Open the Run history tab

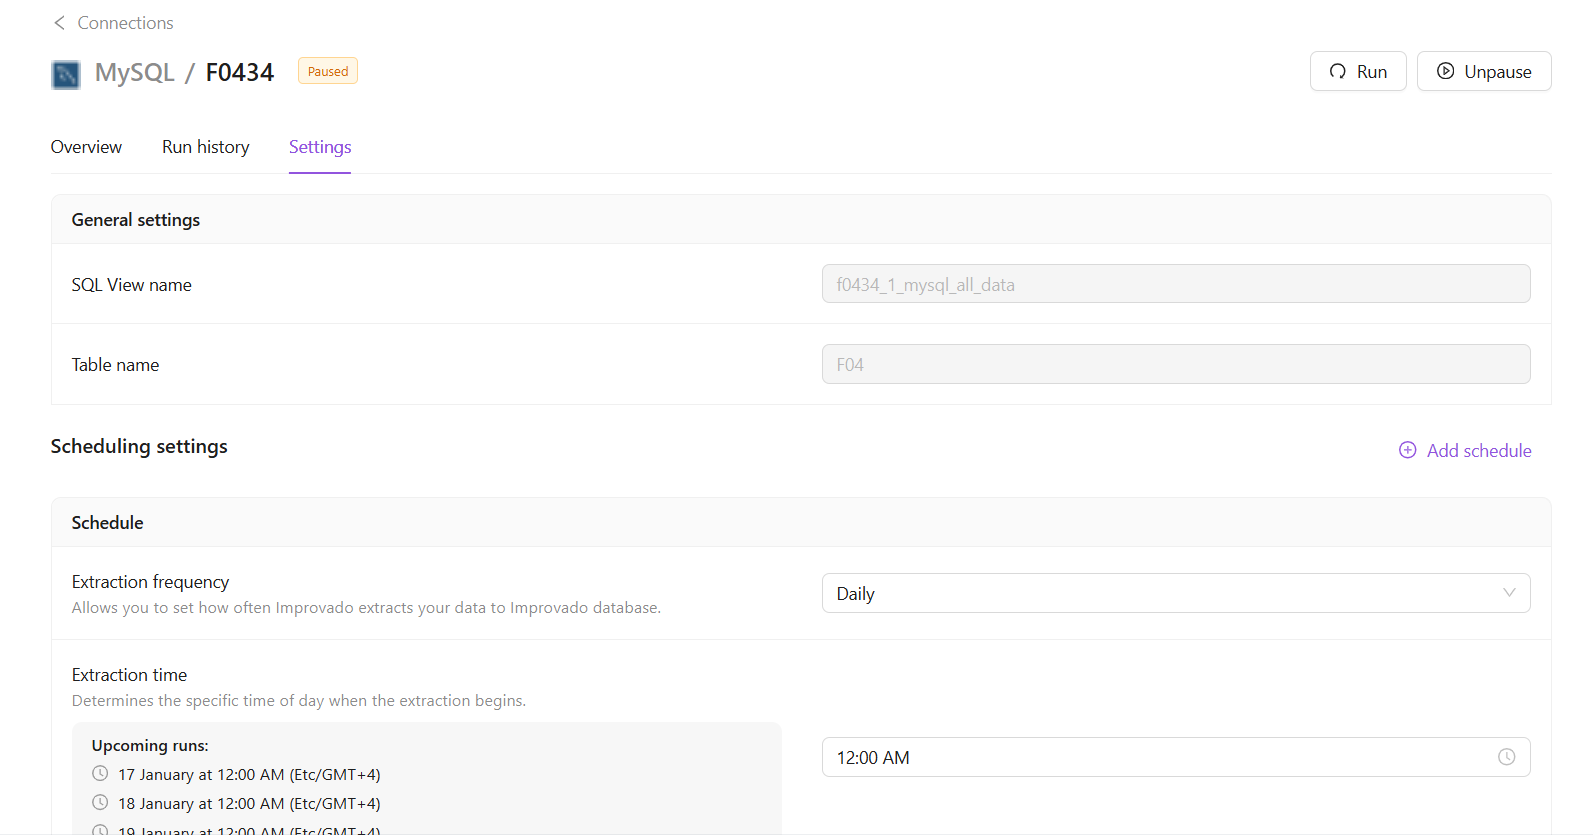click(206, 147)
